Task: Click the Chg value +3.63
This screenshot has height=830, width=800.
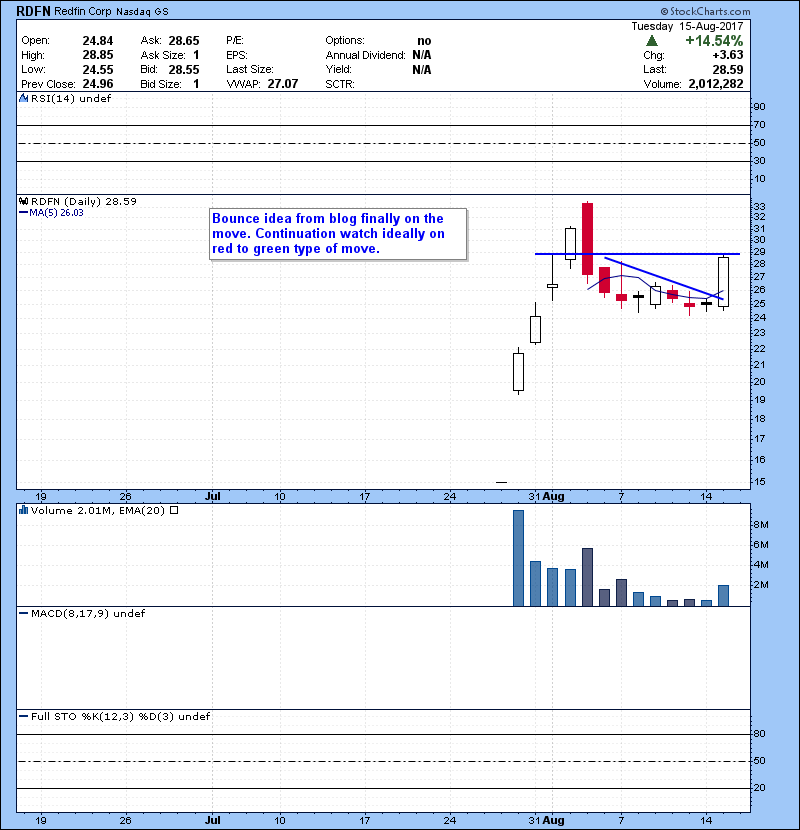Action: point(728,55)
